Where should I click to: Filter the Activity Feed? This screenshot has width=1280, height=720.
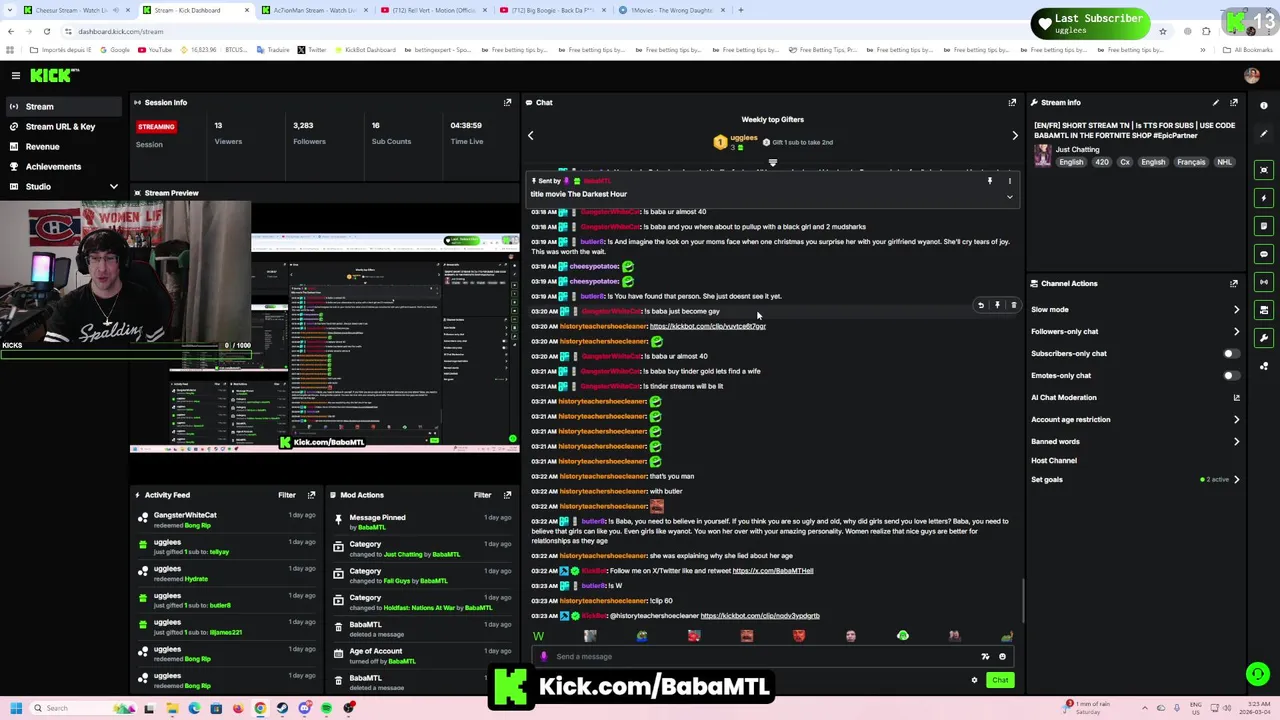coord(287,495)
